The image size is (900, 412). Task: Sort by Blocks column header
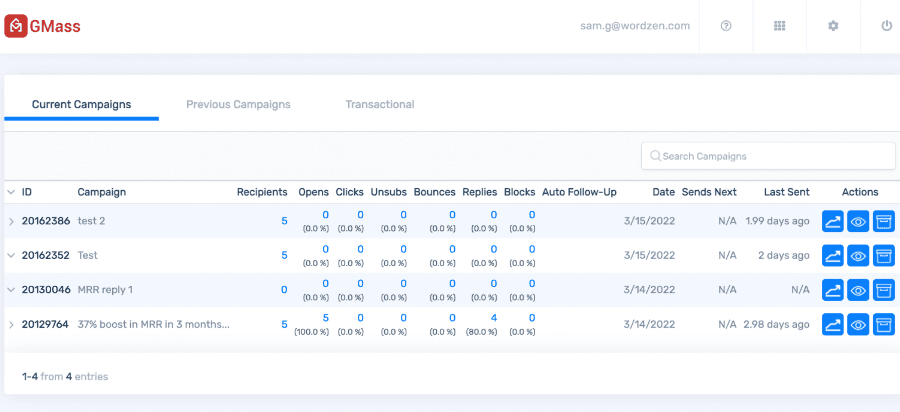tap(519, 192)
